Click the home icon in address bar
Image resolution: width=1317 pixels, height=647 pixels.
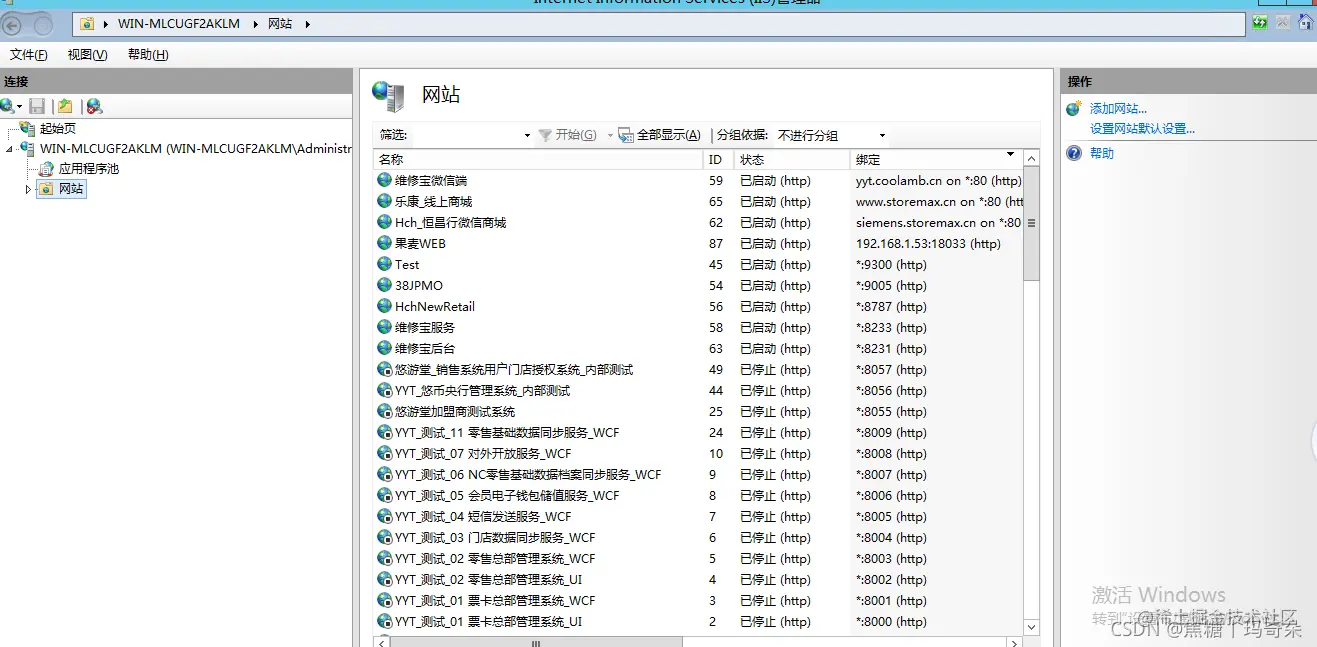[1304, 22]
